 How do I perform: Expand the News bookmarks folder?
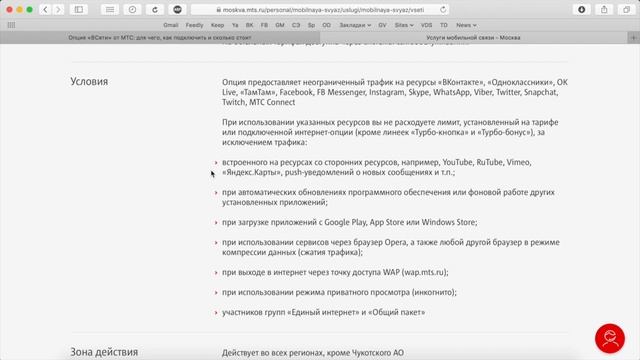(466, 25)
